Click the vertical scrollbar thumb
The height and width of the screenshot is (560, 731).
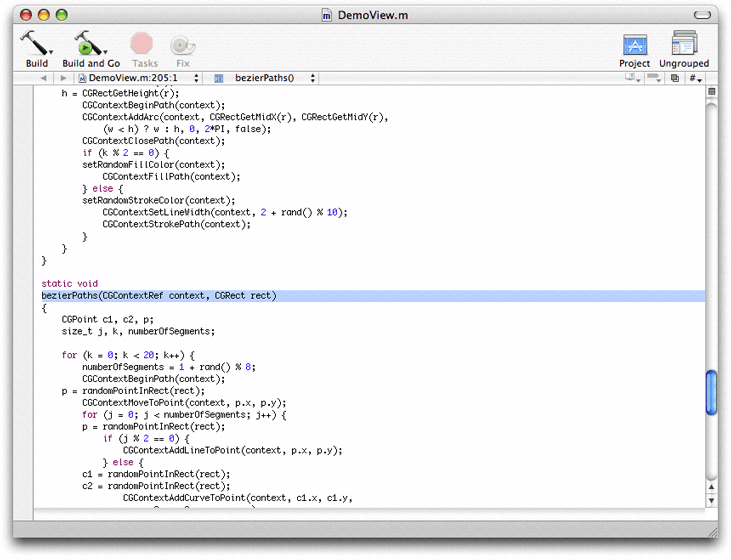click(x=712, y=390)
